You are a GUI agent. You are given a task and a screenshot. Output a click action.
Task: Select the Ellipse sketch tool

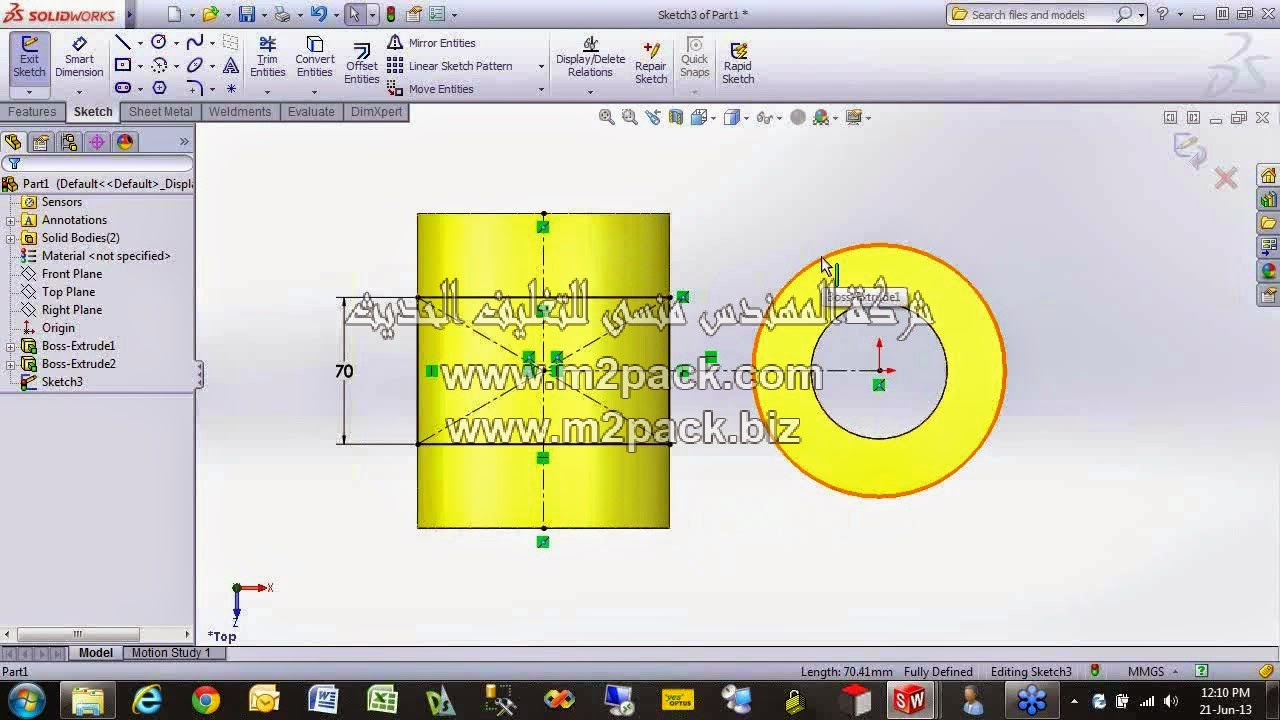[195, 65]
